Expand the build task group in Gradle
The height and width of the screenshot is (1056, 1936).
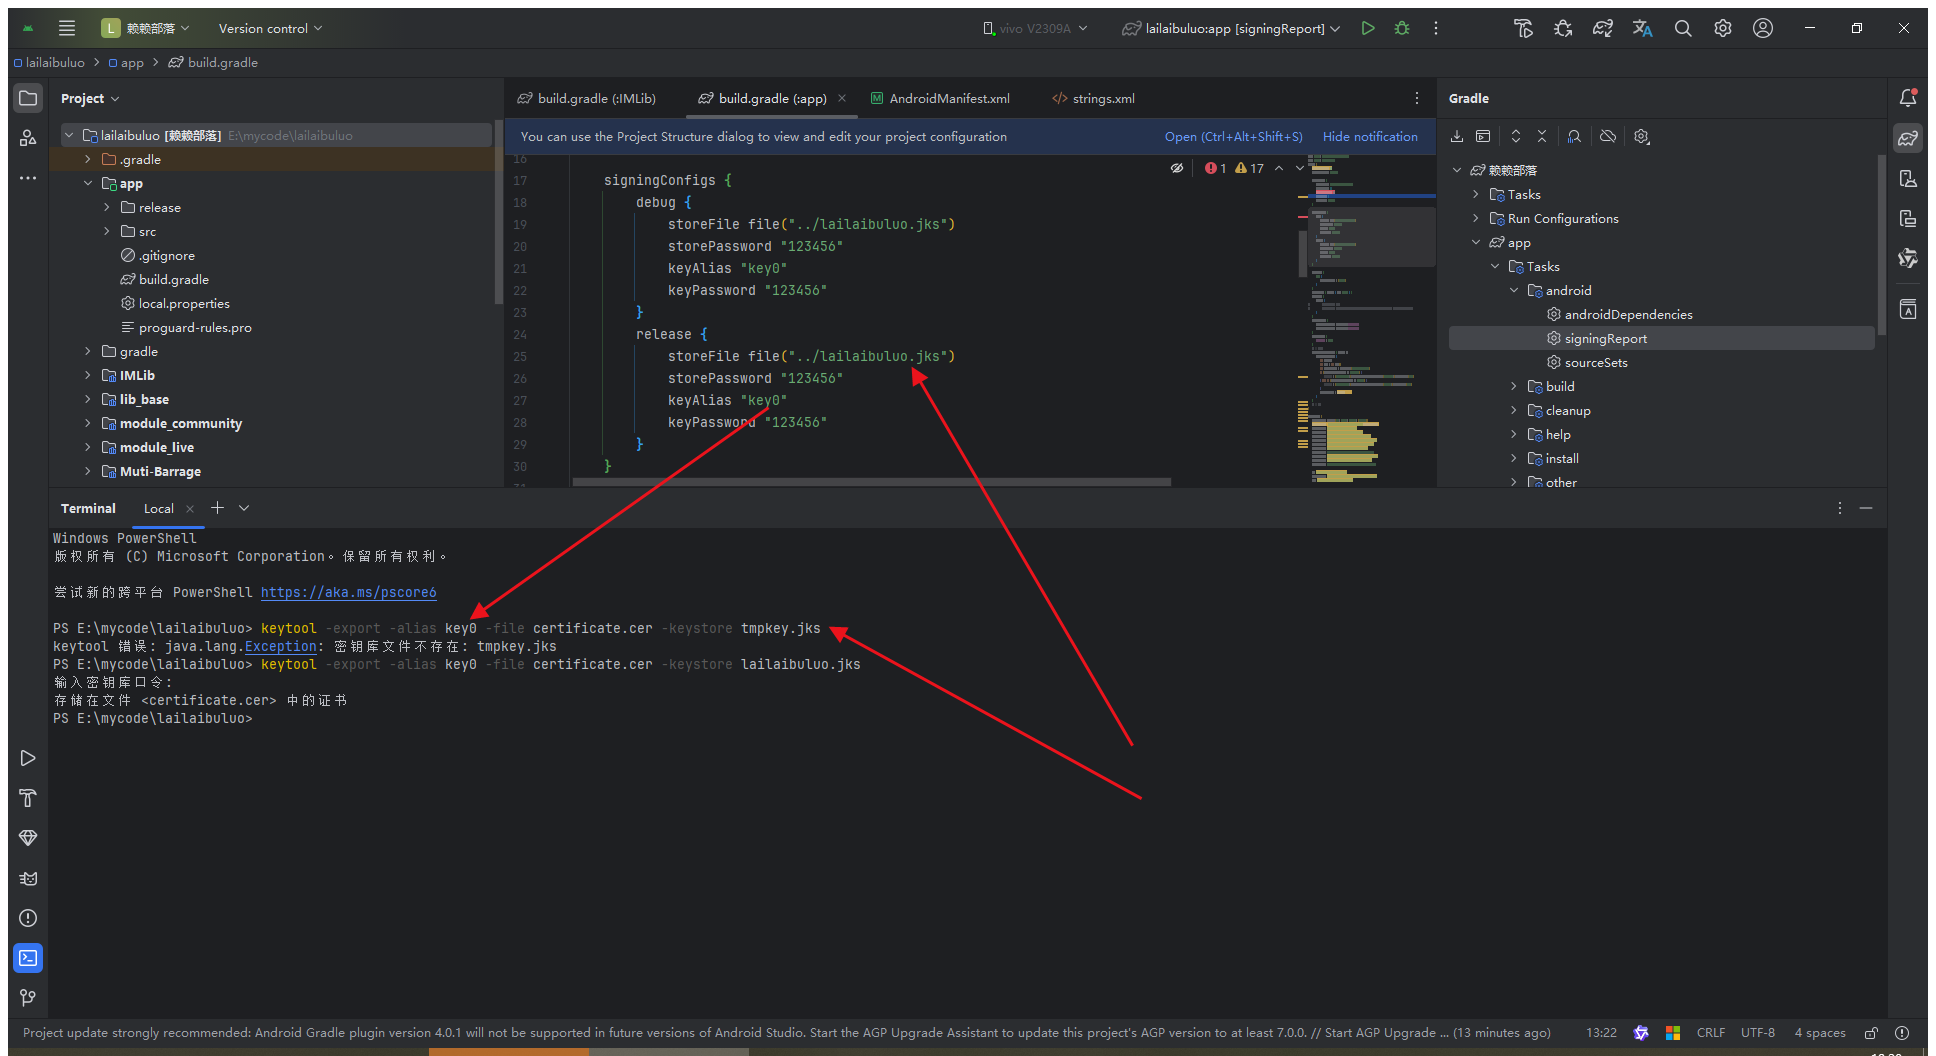[x=1514, y=386]
